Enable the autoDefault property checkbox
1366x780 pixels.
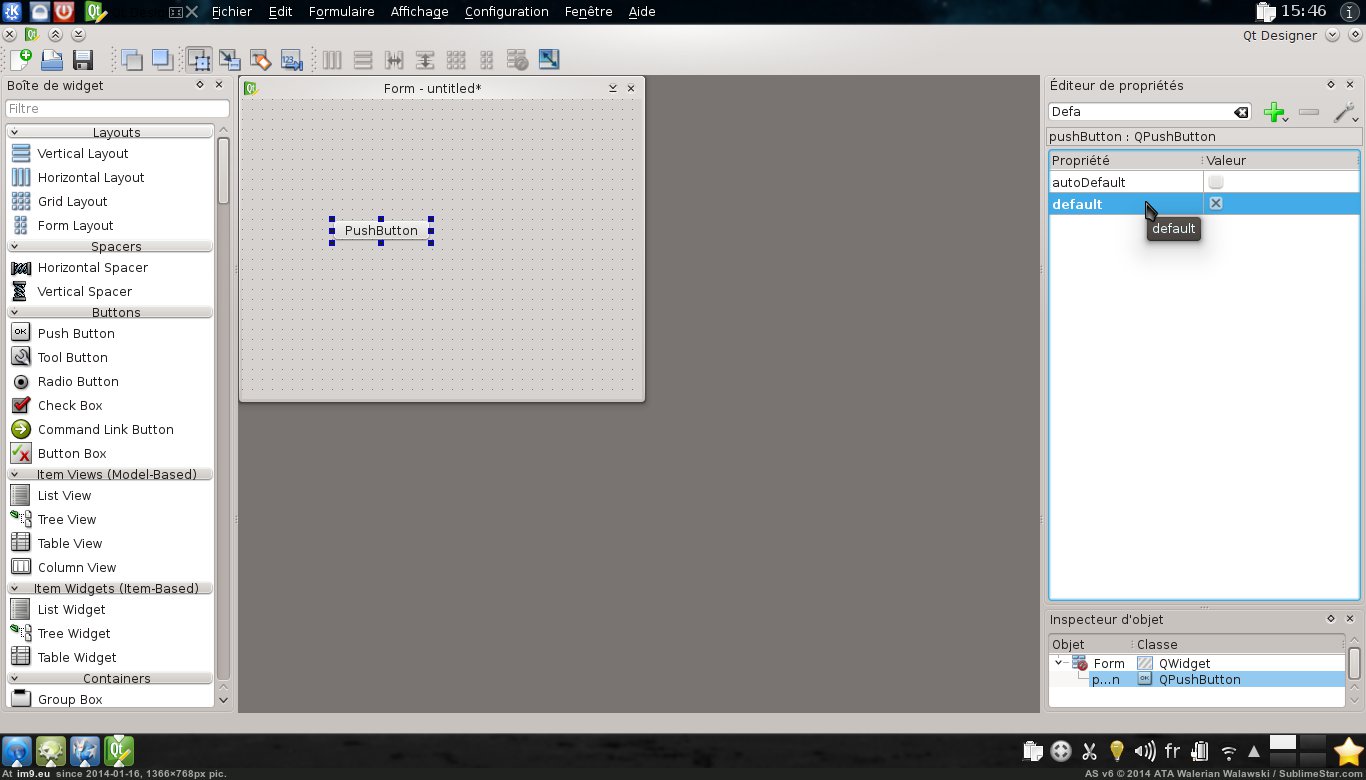[1216, 182]
